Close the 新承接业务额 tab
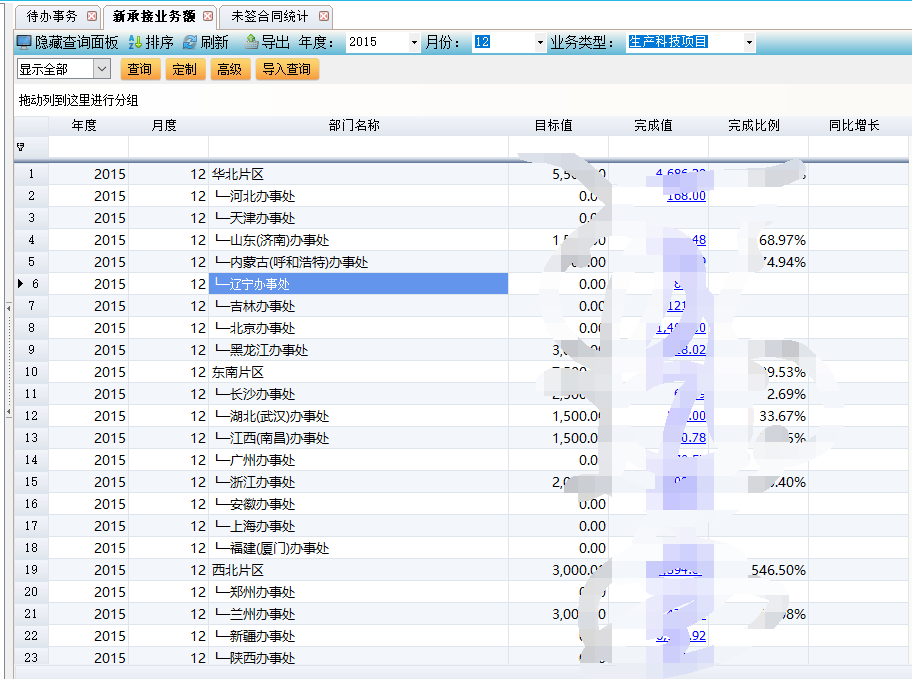Screen dimensions: 912x679 [x=208, y=17]
